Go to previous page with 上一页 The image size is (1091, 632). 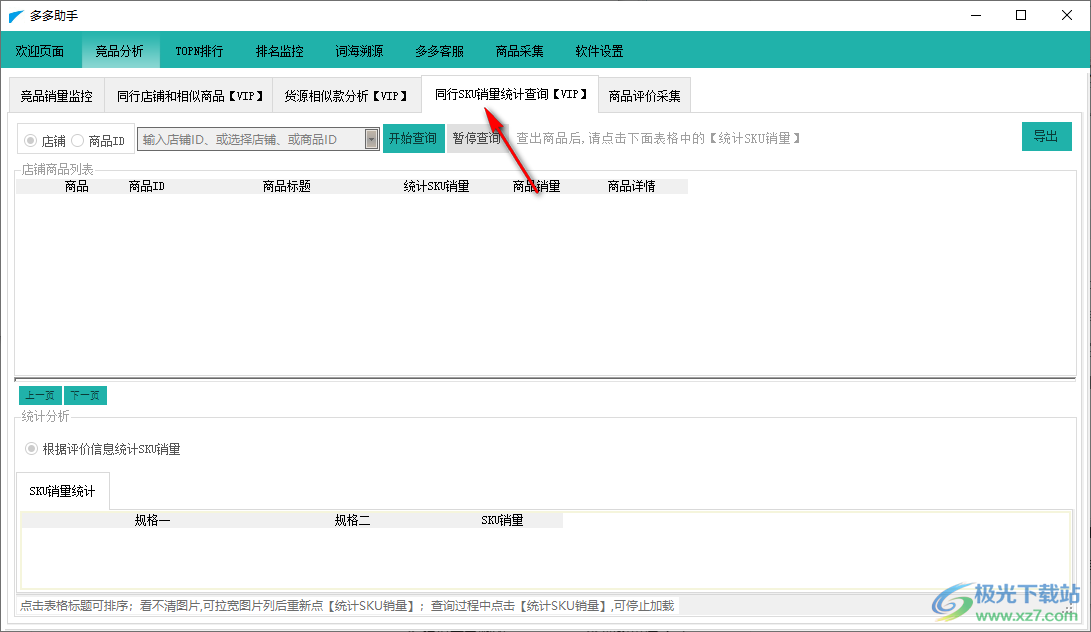coord(40,396)
